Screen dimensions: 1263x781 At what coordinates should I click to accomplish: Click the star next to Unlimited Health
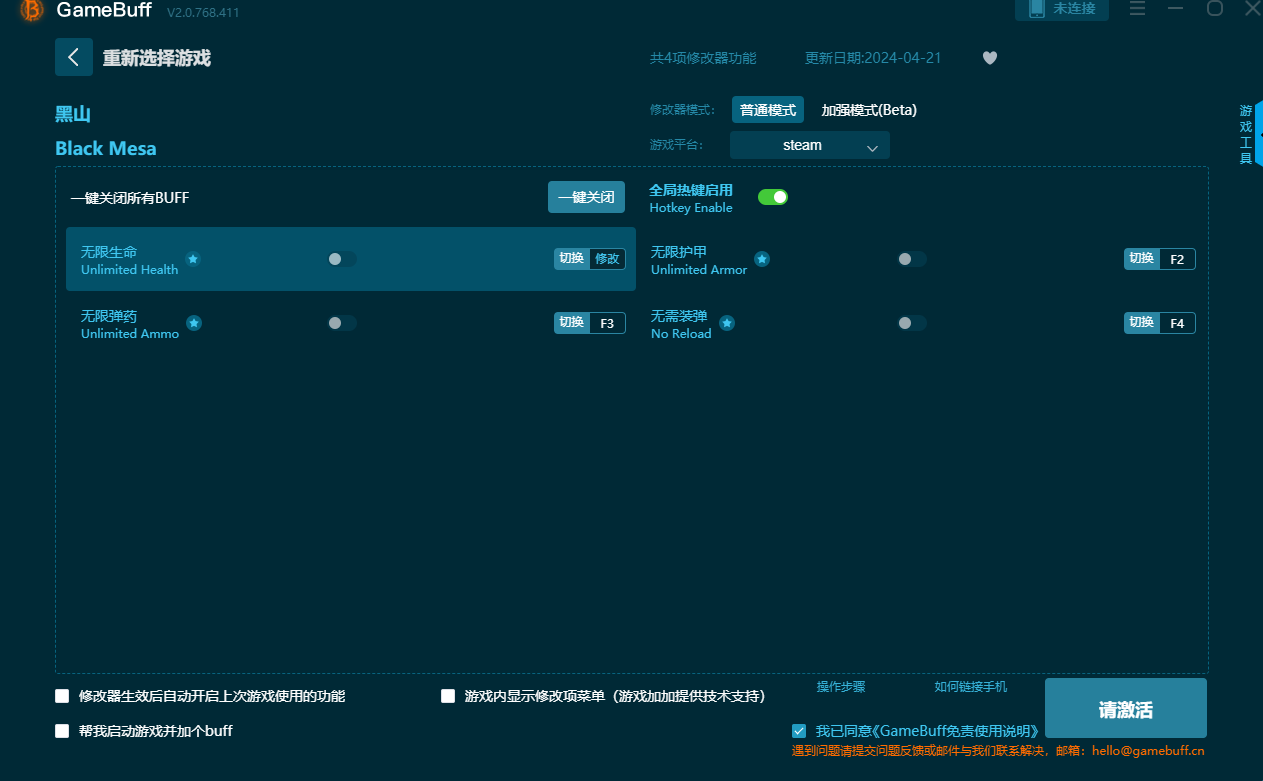click(x=193, y=259)
